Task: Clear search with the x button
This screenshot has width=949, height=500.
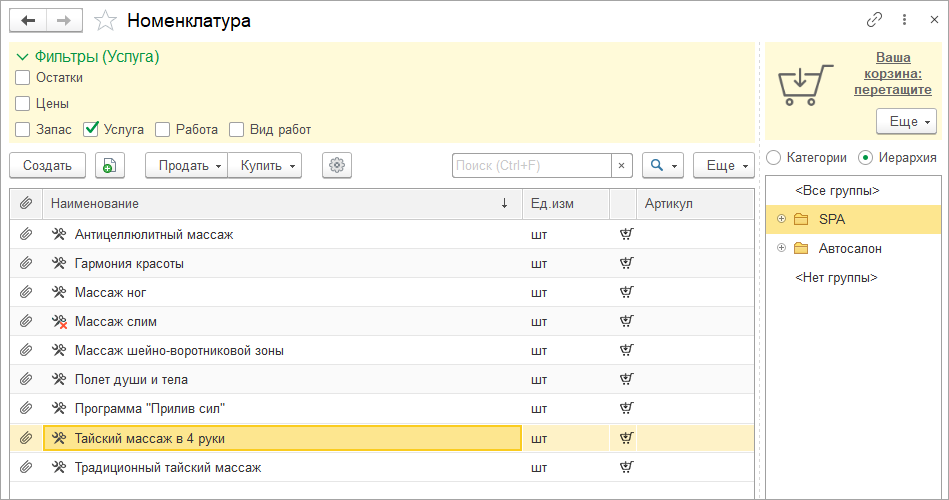Action: (622, 166)
